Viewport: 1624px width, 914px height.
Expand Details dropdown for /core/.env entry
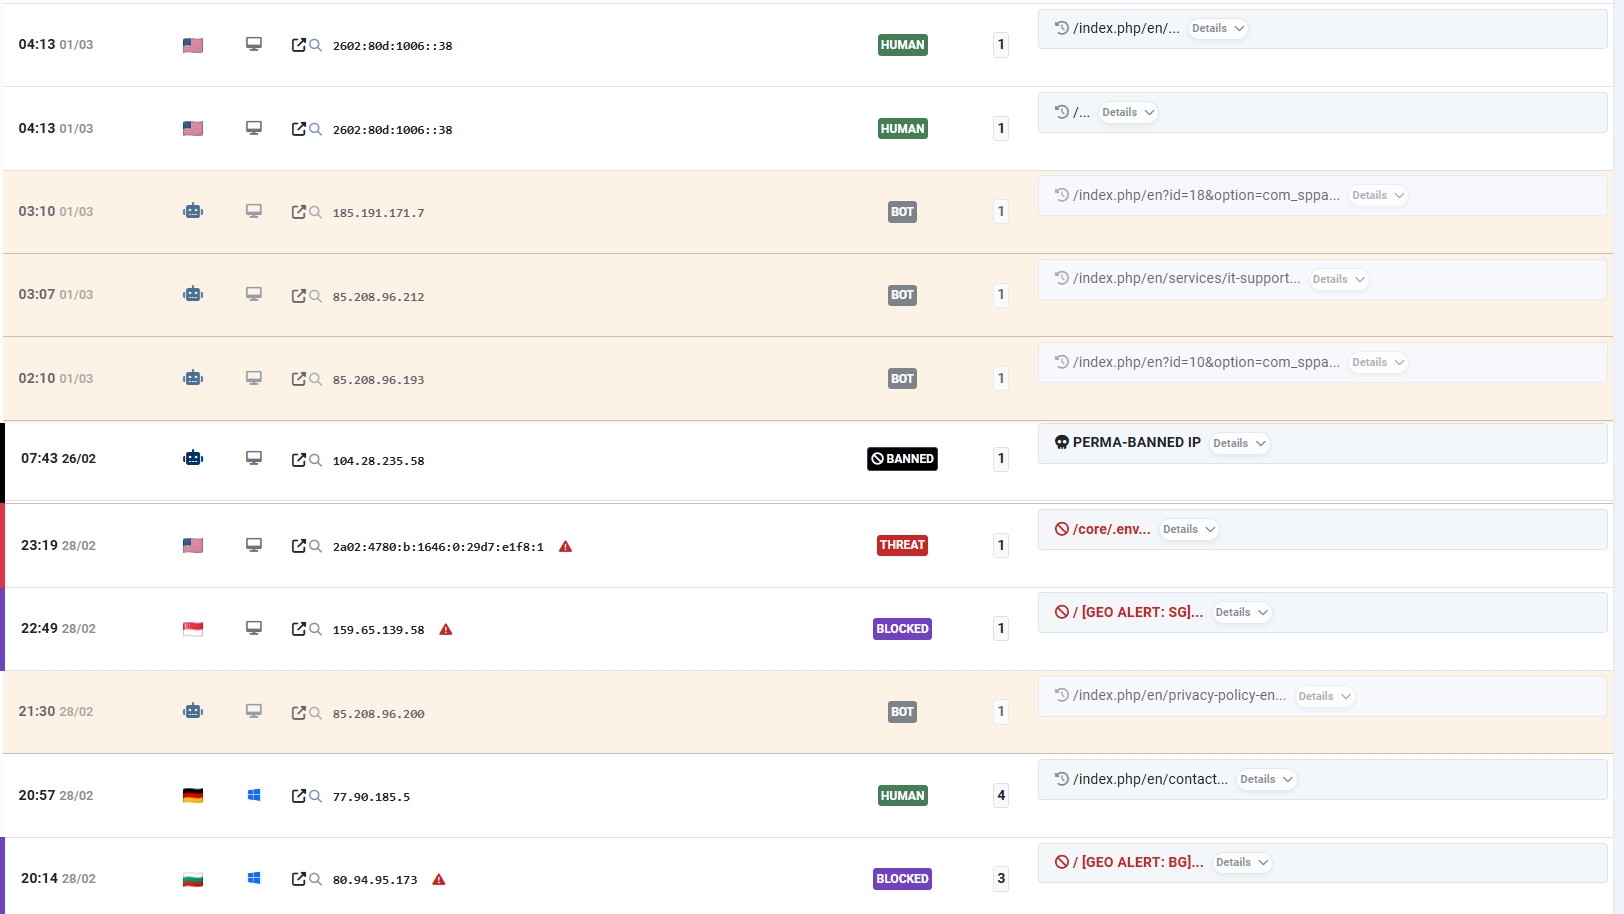[1189, 529]
